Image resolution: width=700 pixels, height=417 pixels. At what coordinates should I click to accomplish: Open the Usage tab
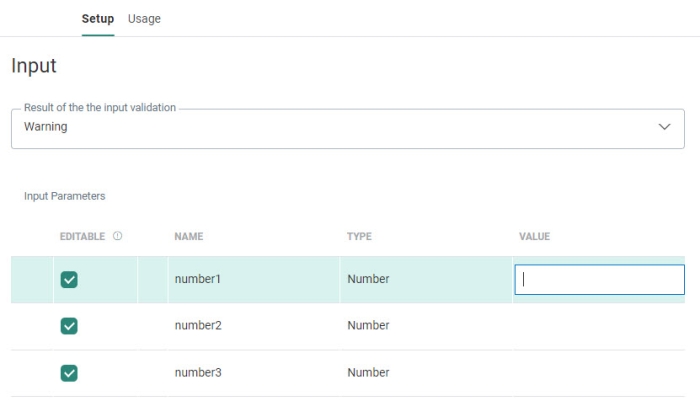click(x=144, y=19)
